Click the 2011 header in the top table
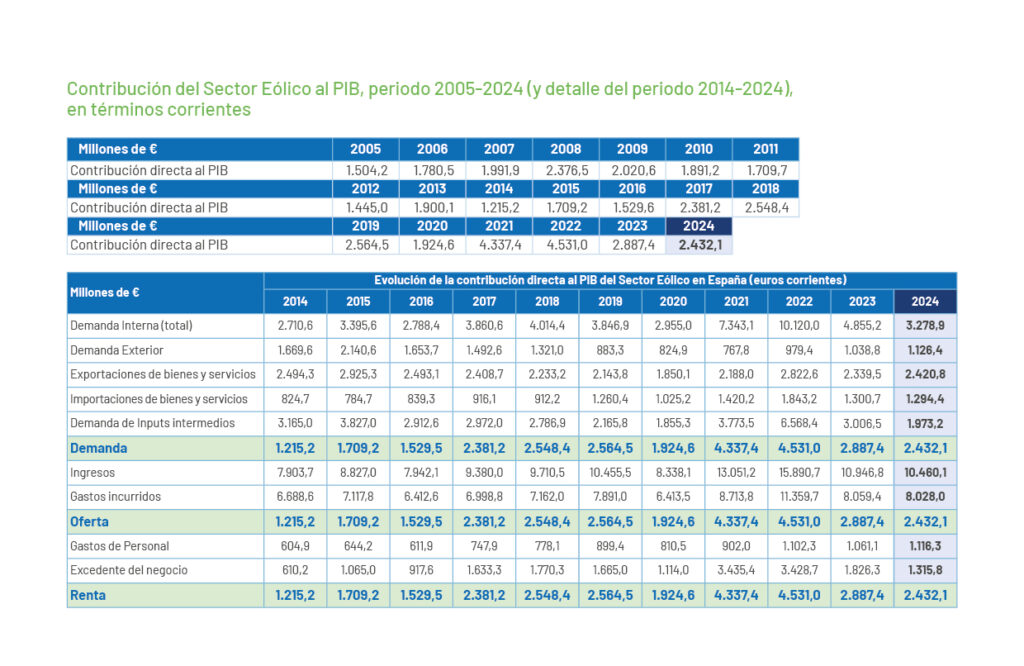This screenshot has width=1024, height=666. [765, 149]
